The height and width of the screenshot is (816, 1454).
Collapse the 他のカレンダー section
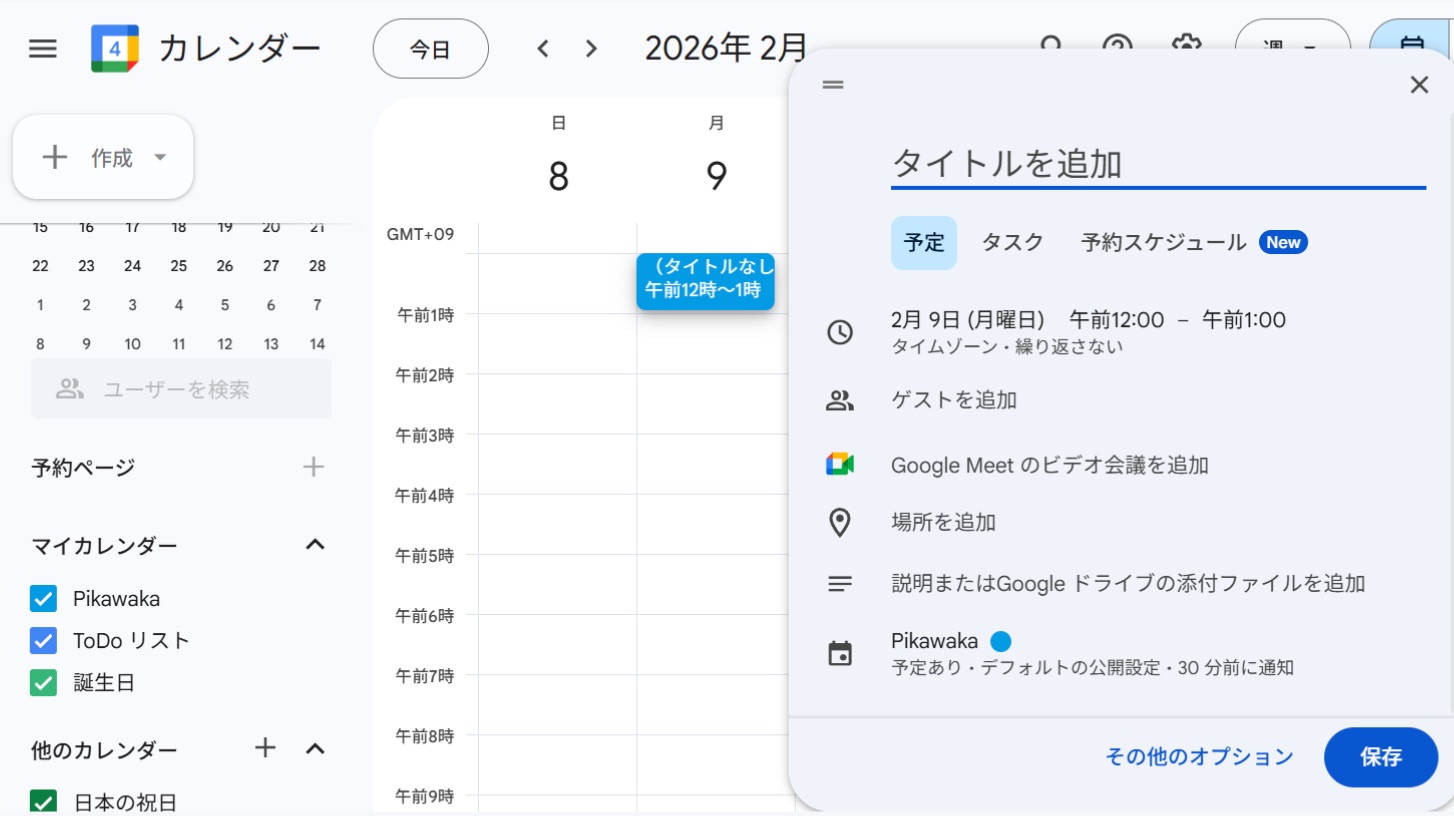click(x=315, y=748)
